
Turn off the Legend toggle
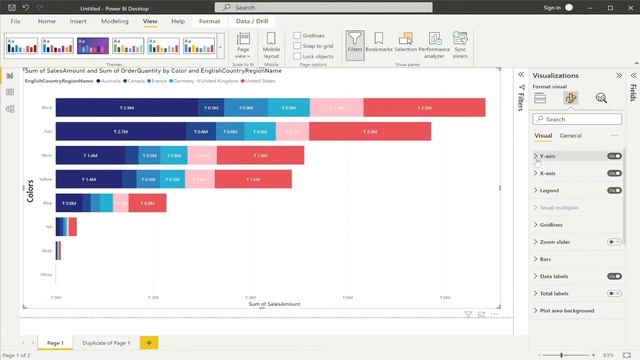click(x=614, y=190)
